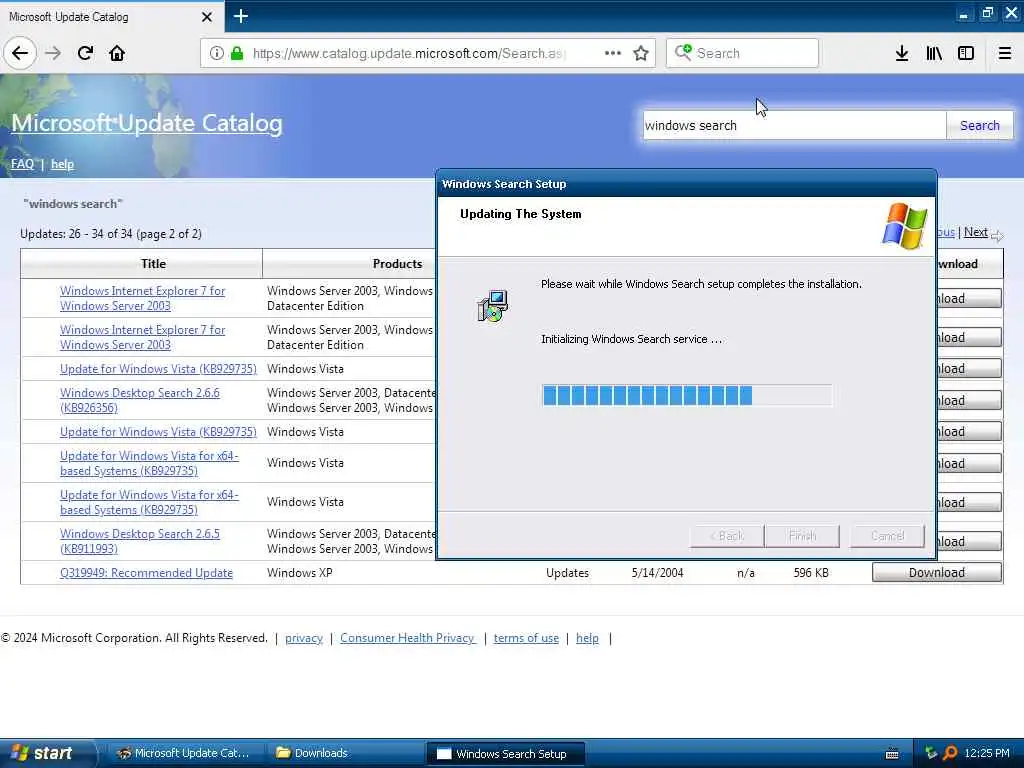Click the 'Updates: 26 - 34 of 34' count text
Screen dimensions: 1024x768
coord(111,234)
